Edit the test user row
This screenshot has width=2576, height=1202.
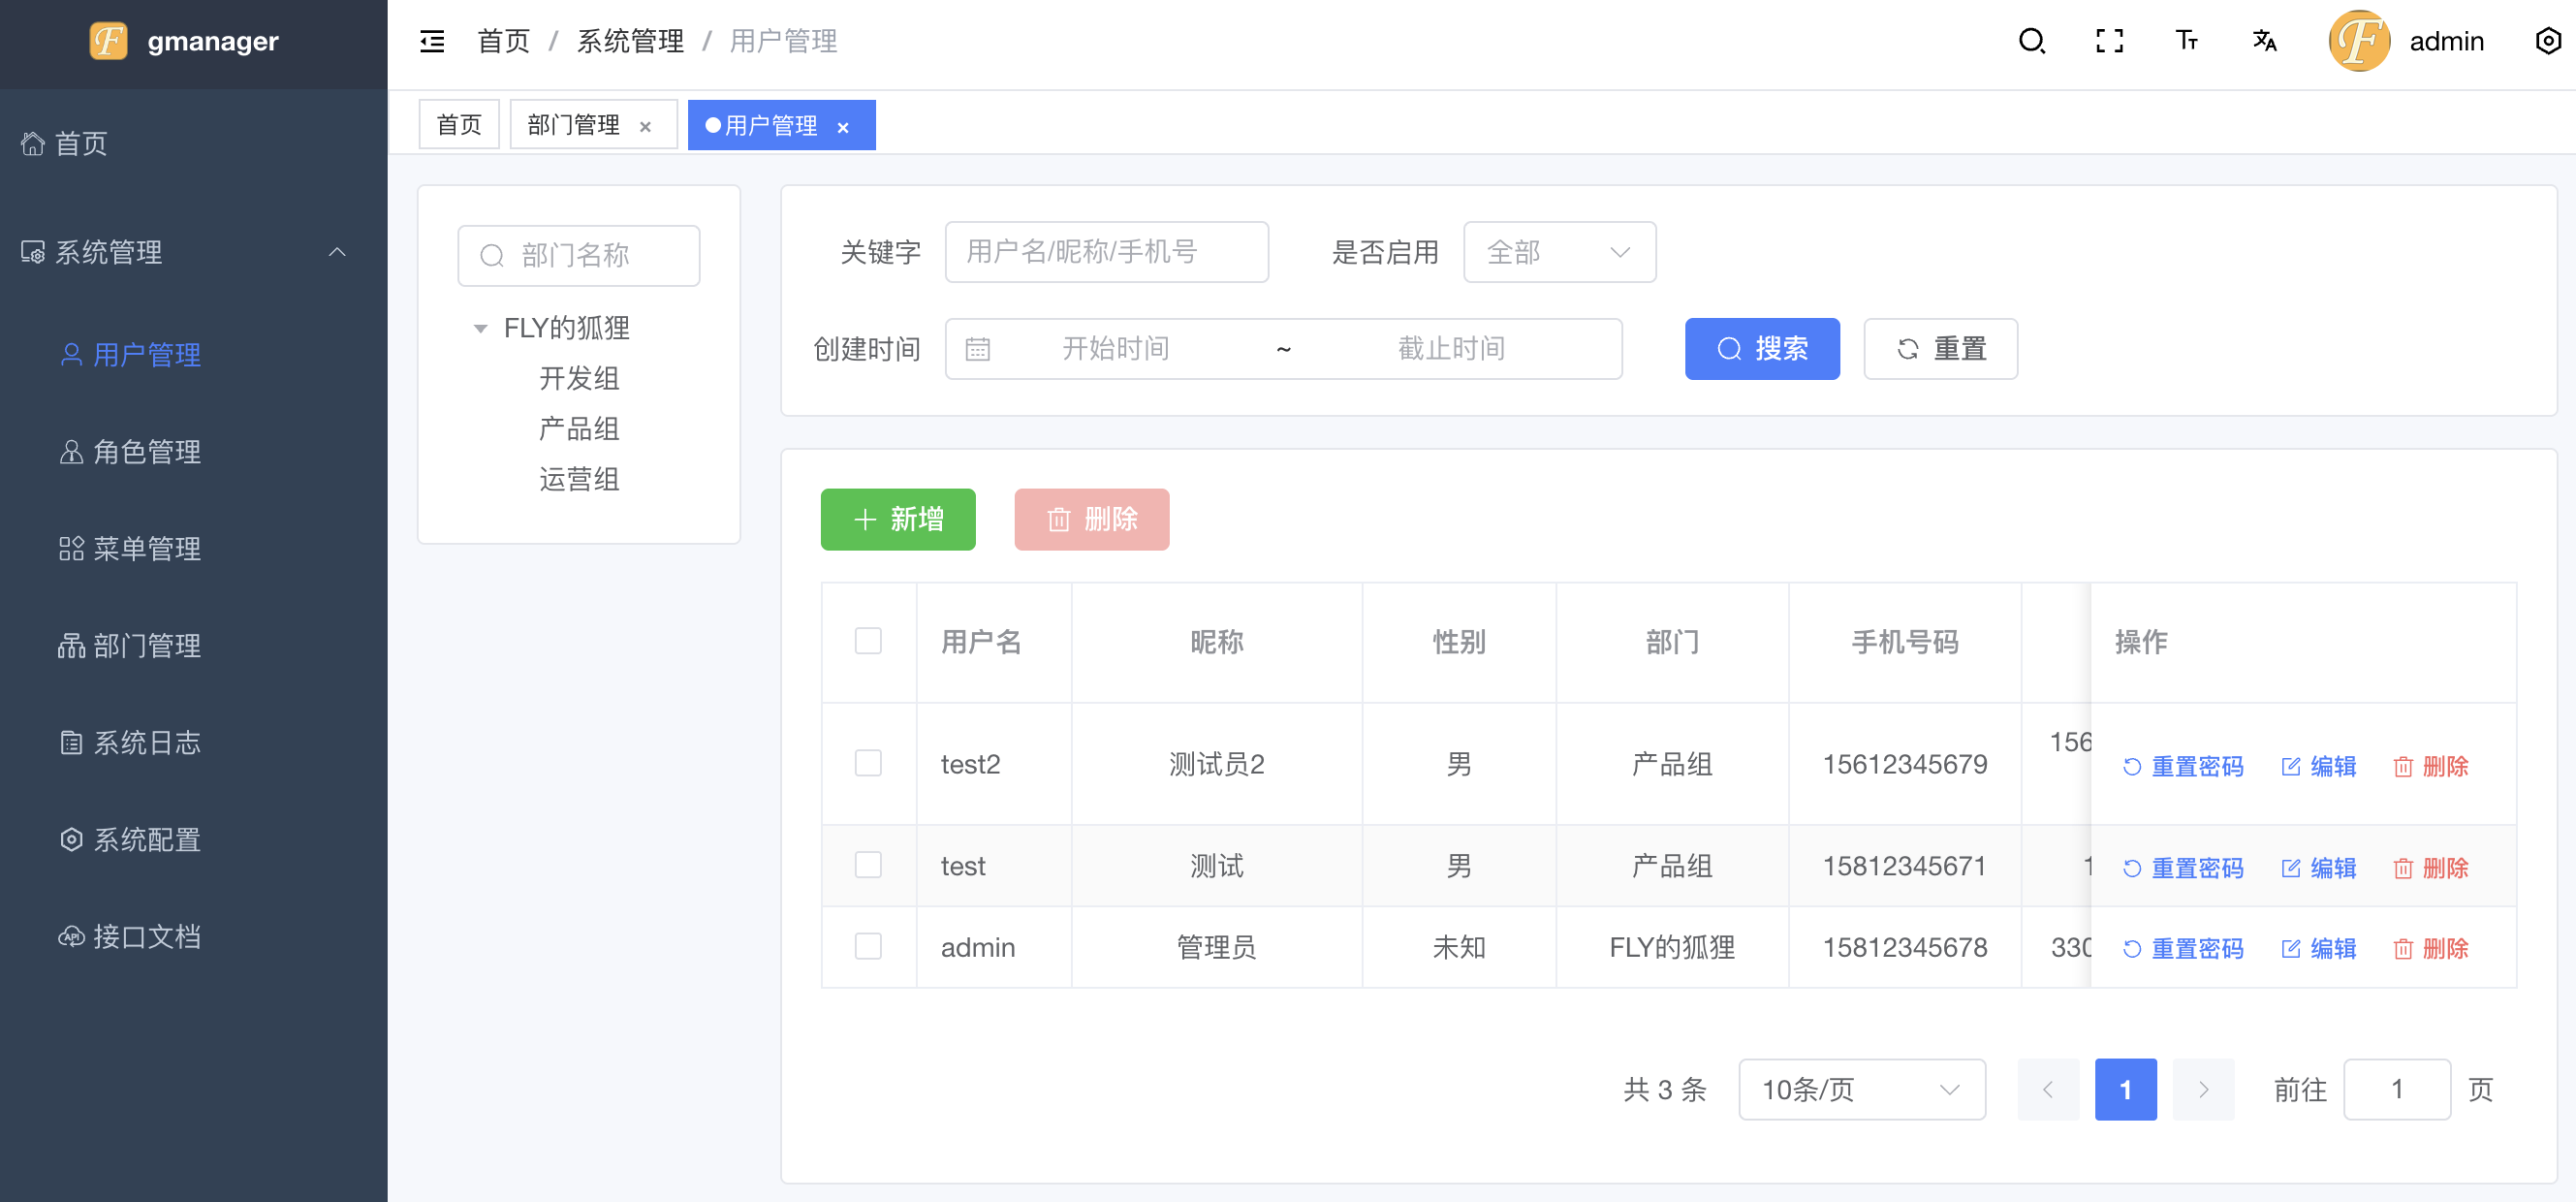(x=2319, y=868)
